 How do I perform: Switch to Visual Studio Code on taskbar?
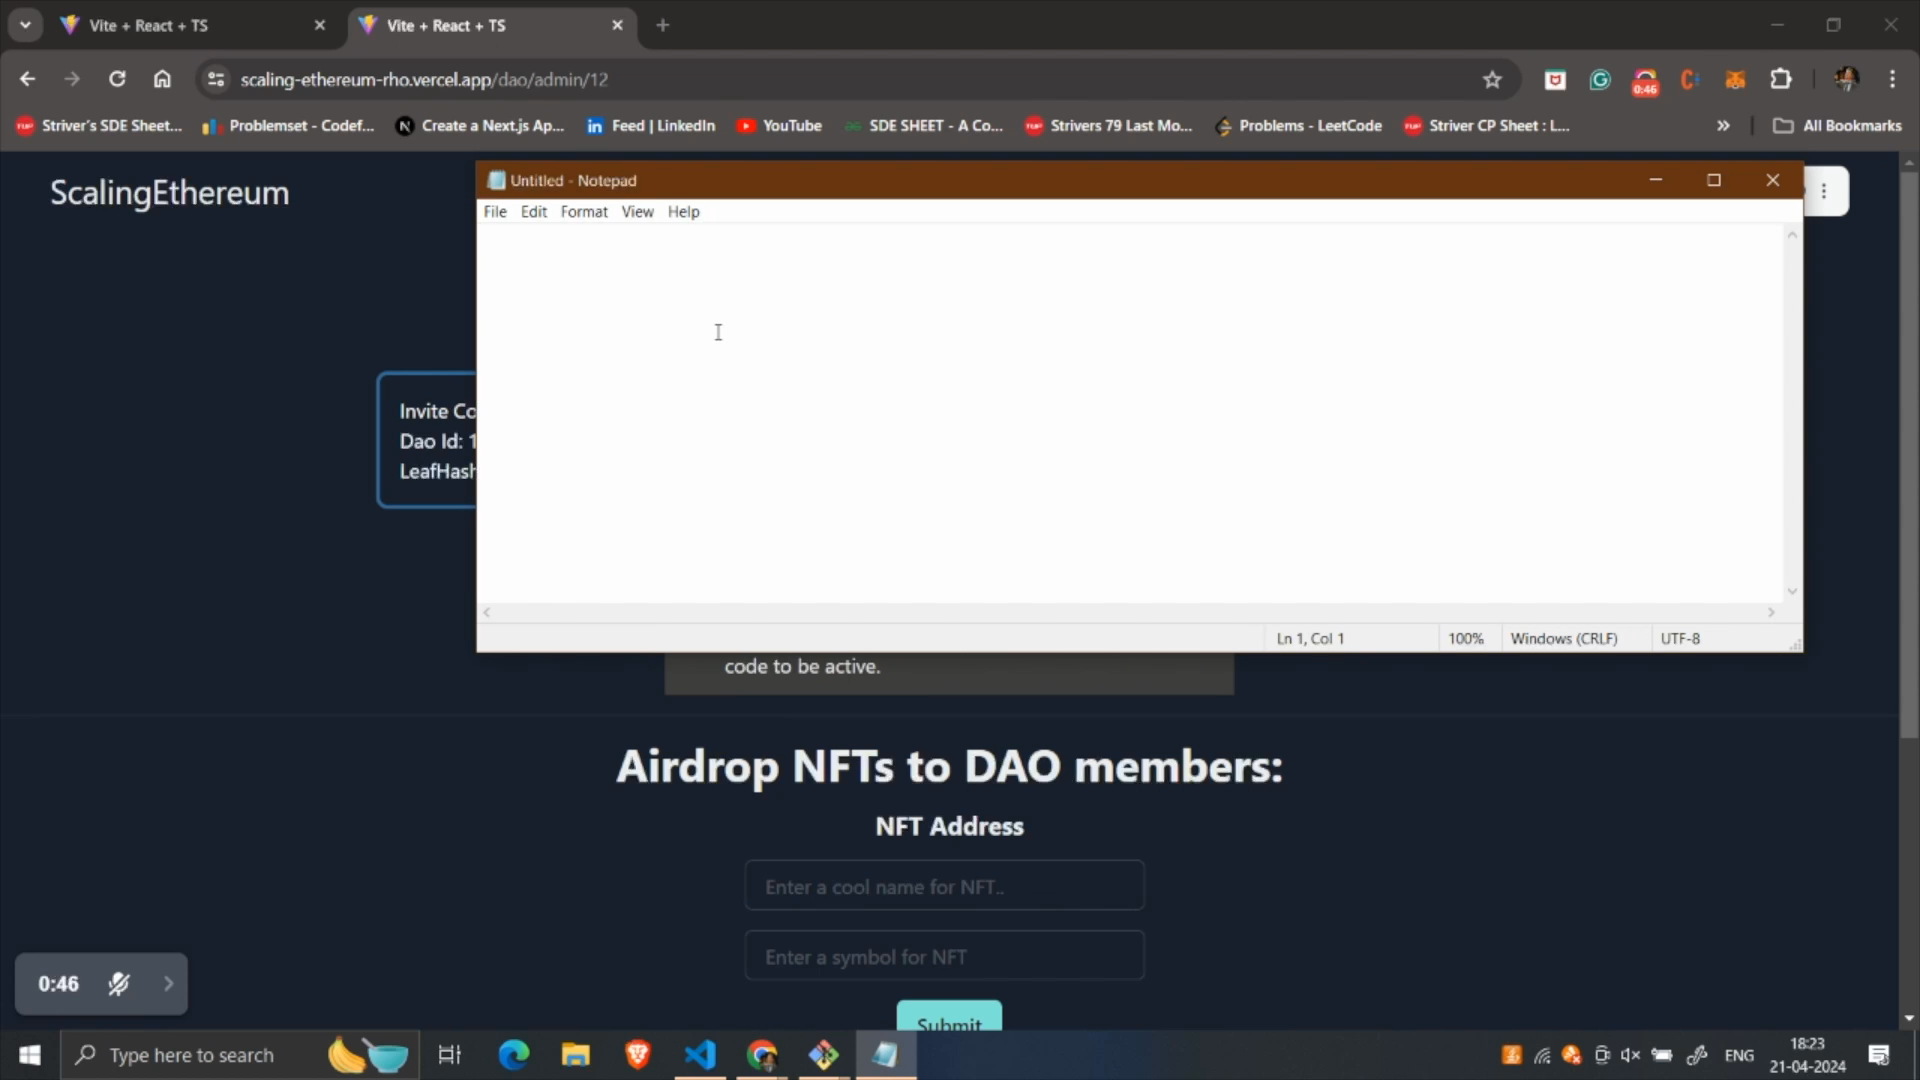pyautogui.click(x=700, y=1055)
